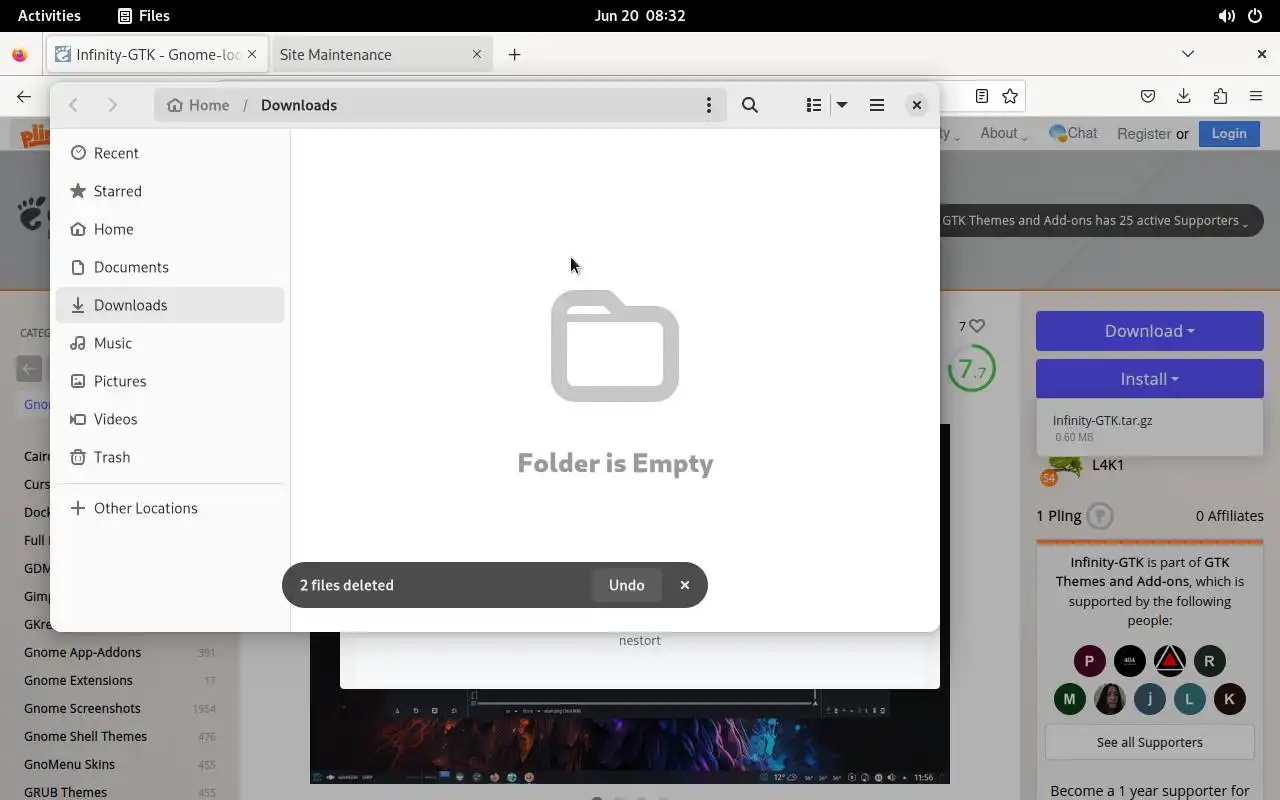Open supporter avatar P
The width and height of the screenshot is (1280, 800).
tap(1090, 661)
